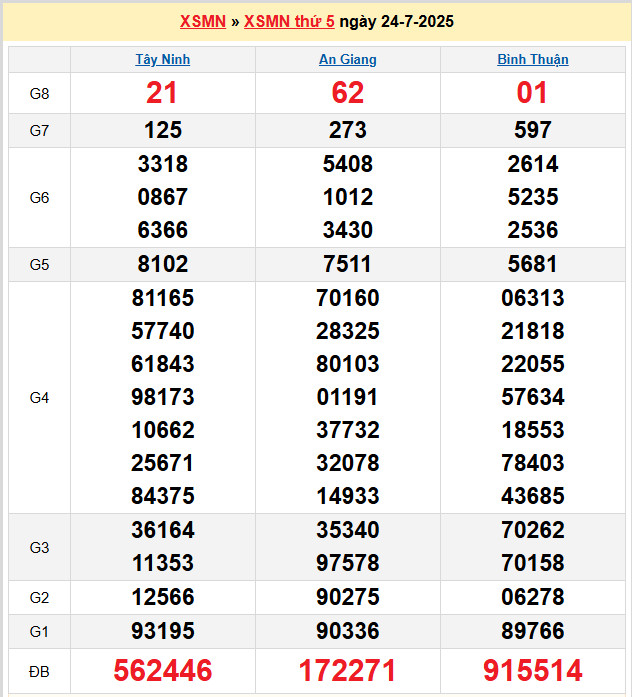Click Bình Thuận G8 result 01
Viewport: 632px width, 697px height.
[x=532, y=93]
